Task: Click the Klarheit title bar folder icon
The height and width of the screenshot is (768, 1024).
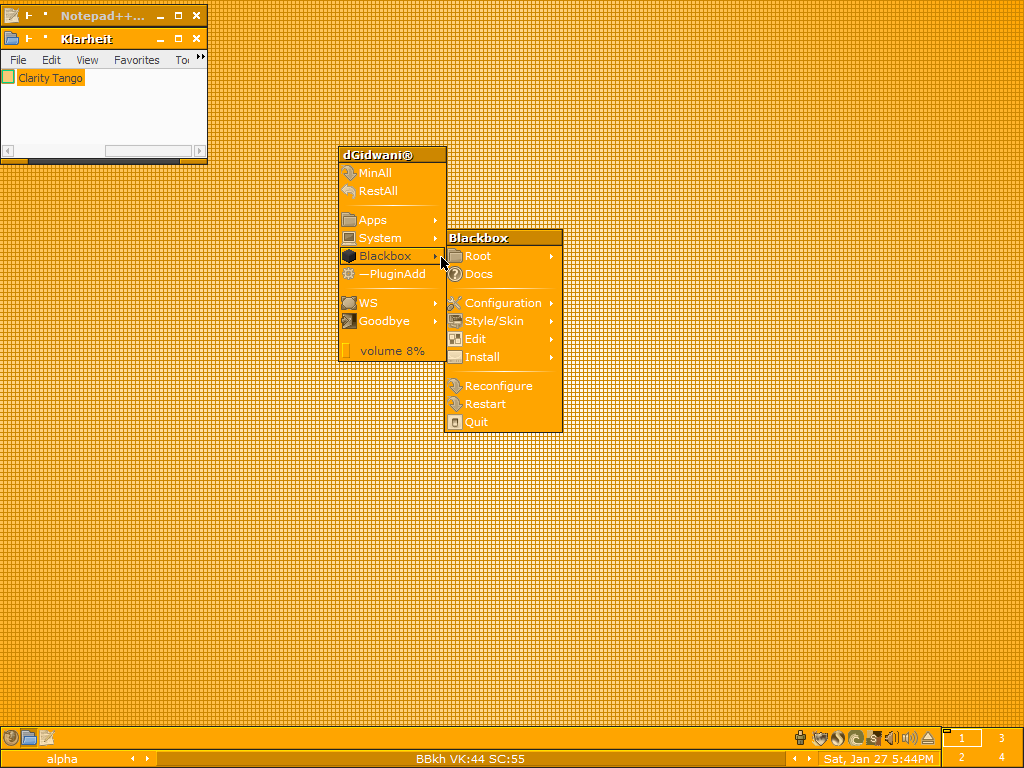Action: coord(11,39)
